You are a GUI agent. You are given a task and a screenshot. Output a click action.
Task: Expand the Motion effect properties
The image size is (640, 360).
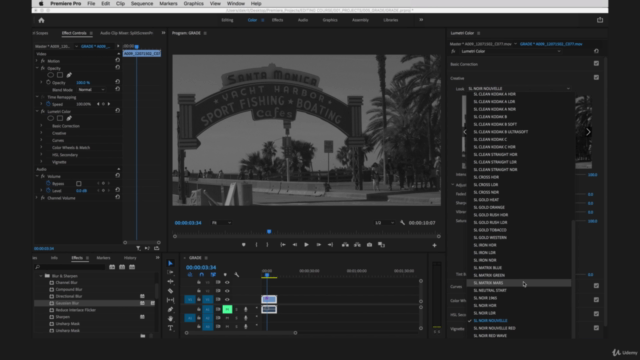[x=37, y=61]
